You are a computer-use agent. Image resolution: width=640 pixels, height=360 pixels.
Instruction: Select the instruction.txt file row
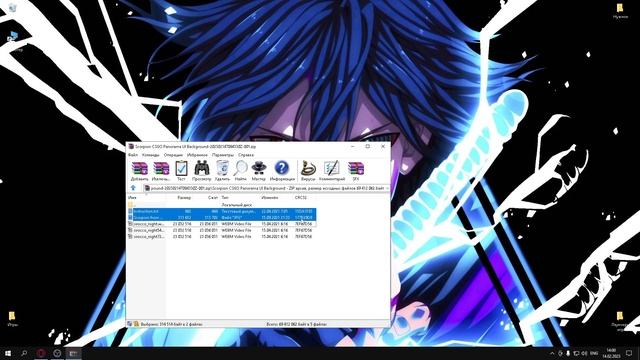click(221, 211)
